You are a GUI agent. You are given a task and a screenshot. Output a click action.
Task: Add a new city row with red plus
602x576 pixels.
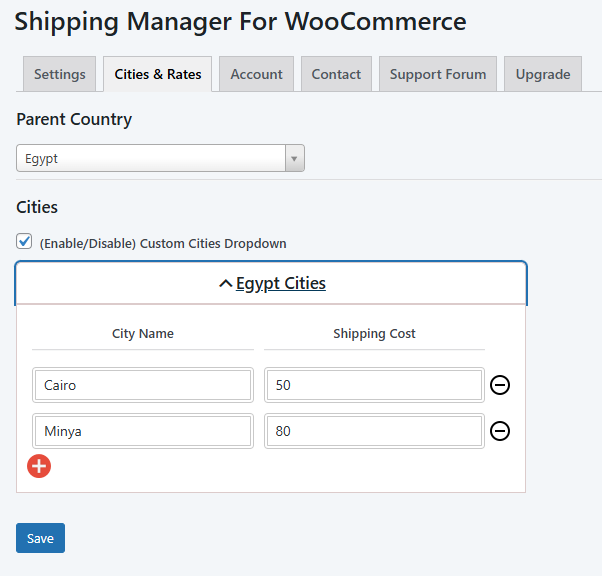click(39, 466)
